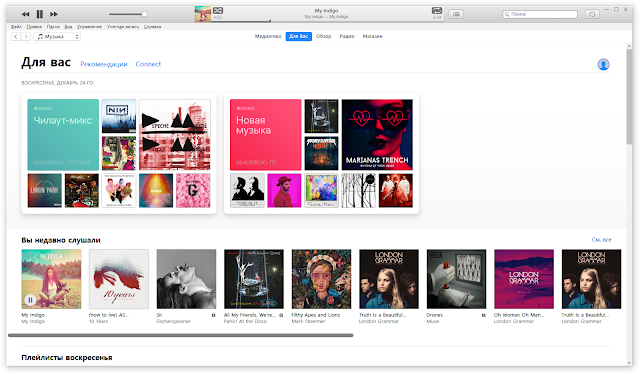Viewport: 640px width, 374px height.
Task: Open the Connect link
Action: tap(148, 64)
